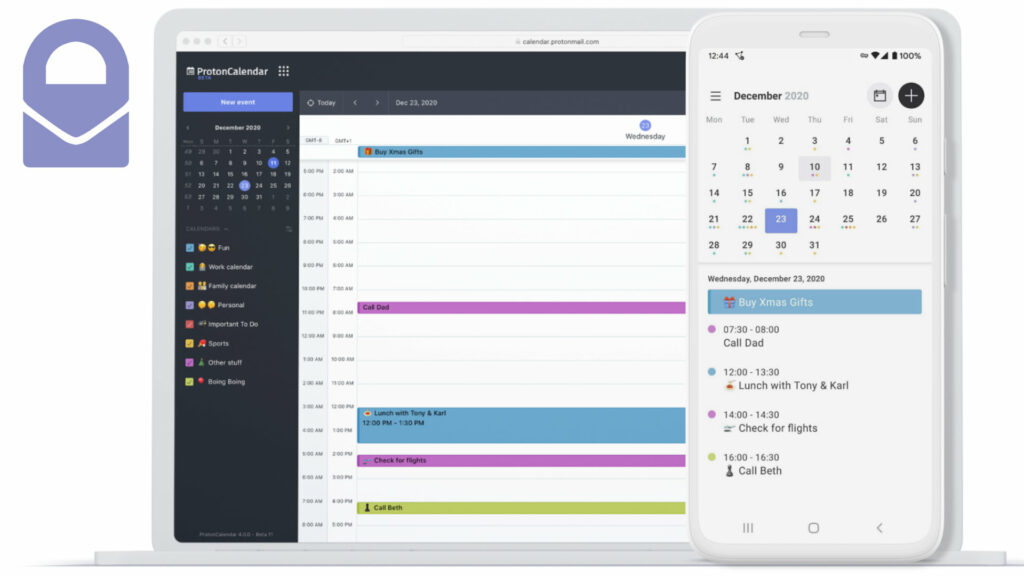Select day 11 in desktop mini calendar
Image resolution: width=1024 pixels, height=576 pixels.
tap(273, 163)
